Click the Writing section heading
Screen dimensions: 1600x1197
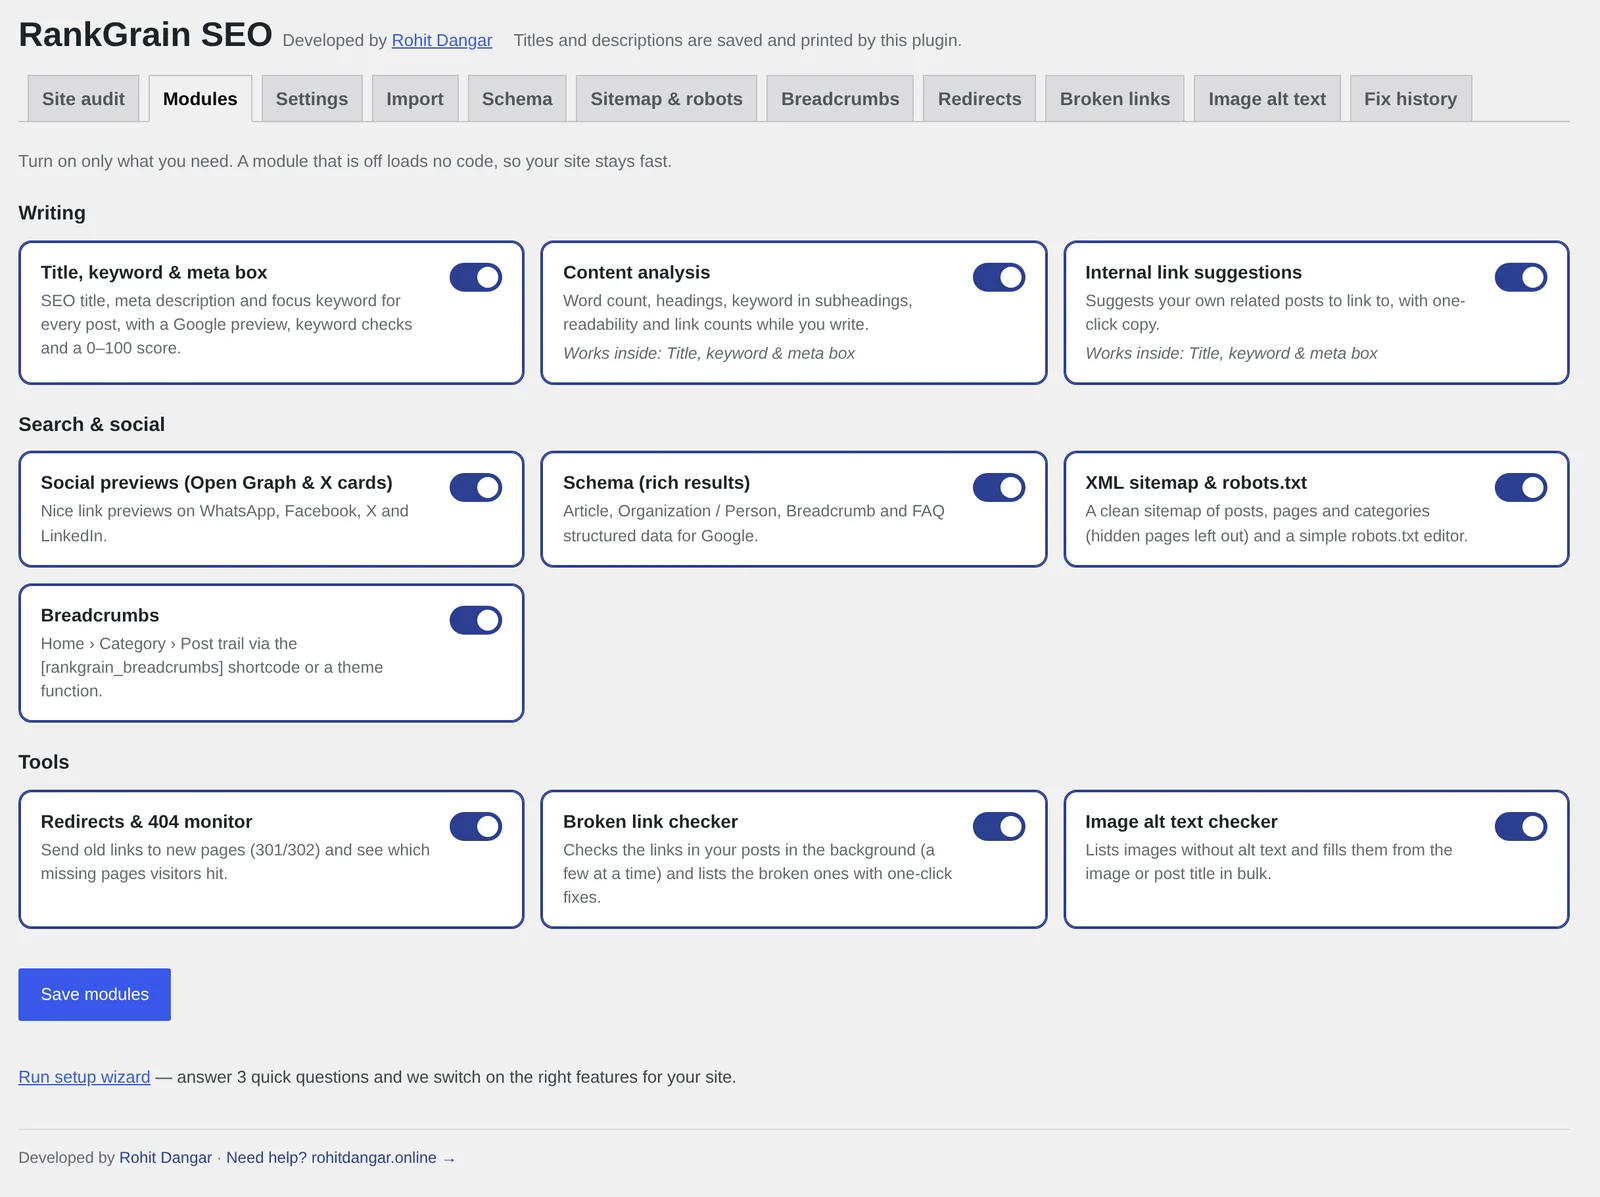point(52,213)
